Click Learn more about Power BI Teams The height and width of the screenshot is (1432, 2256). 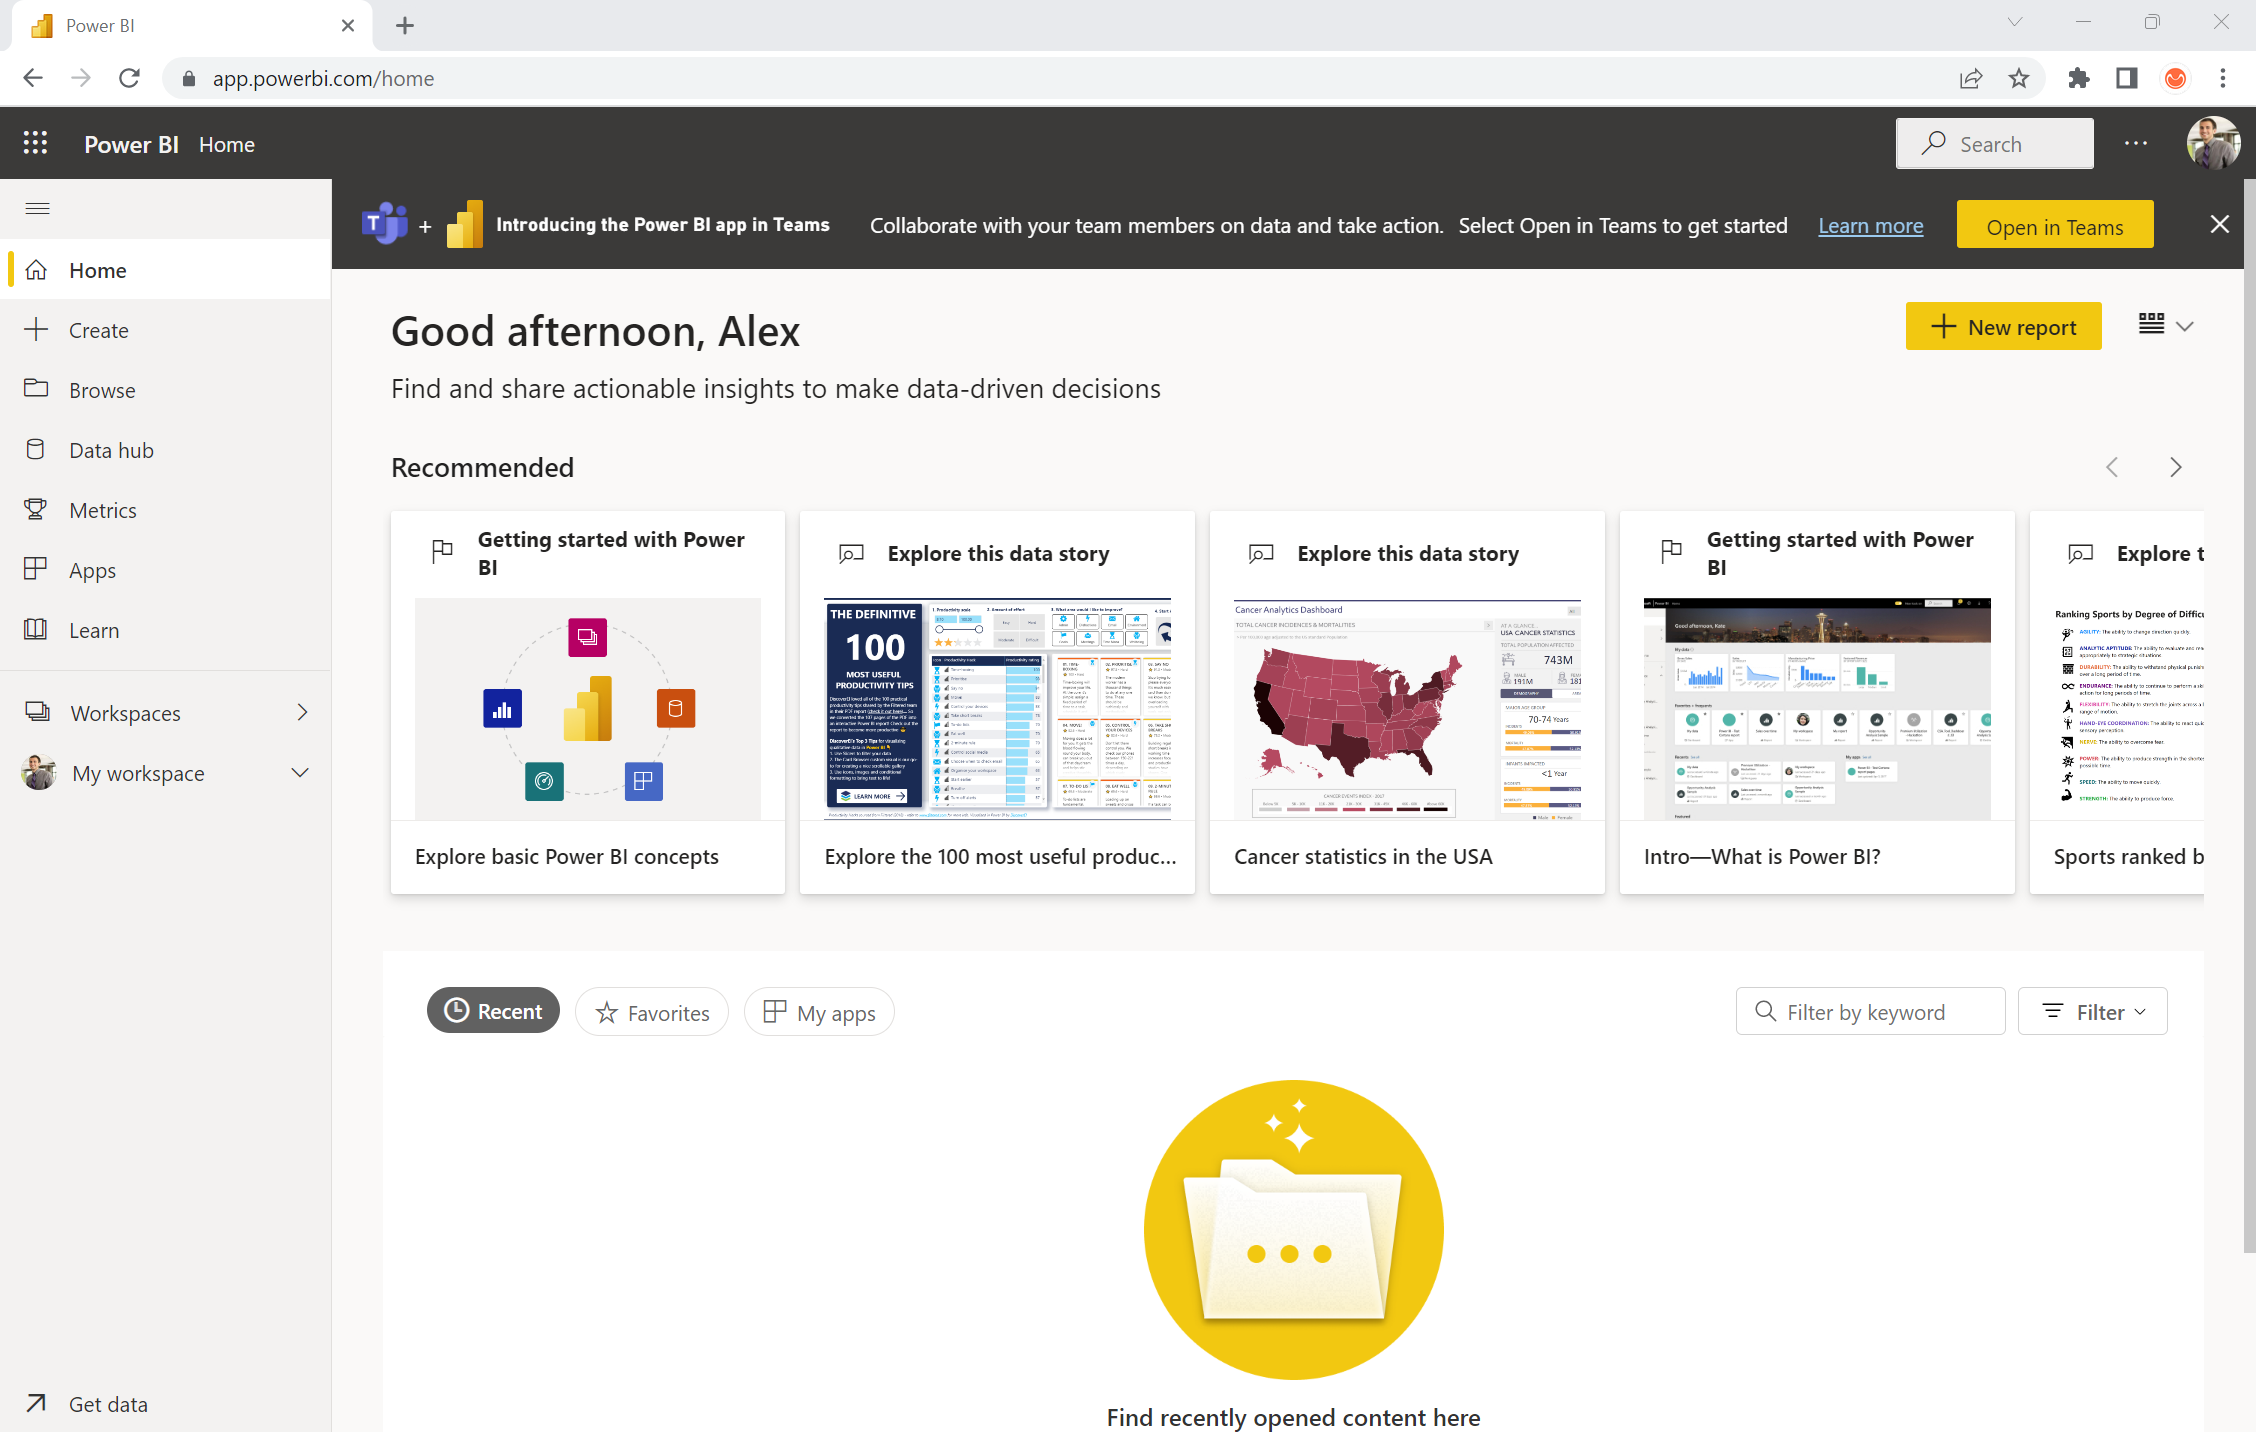tap(1870, 225)
